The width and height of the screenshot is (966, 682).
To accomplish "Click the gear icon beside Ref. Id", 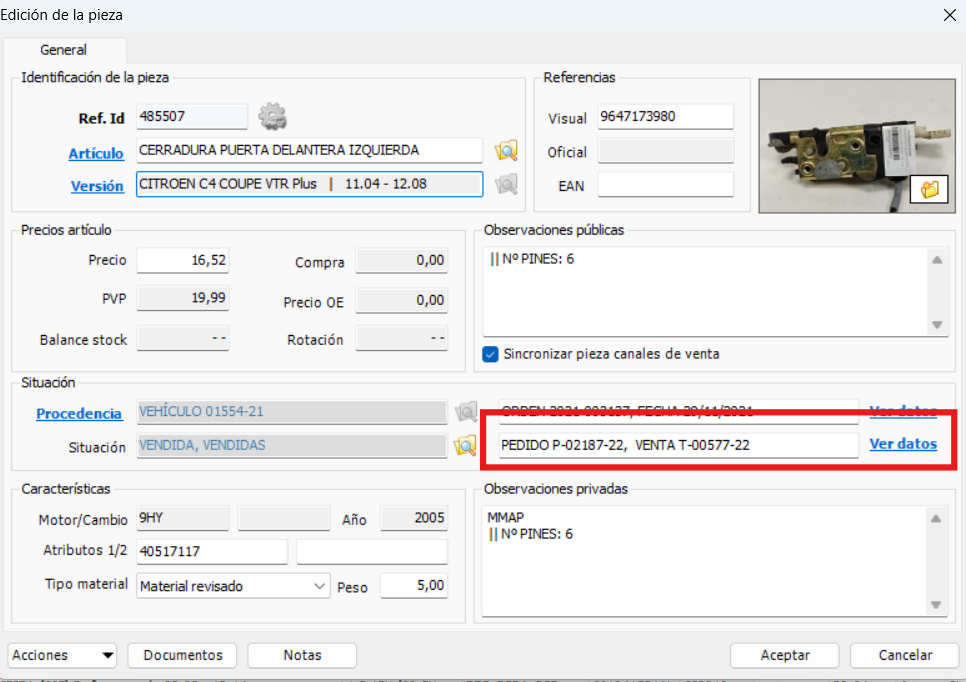I will tap(271, 116).
